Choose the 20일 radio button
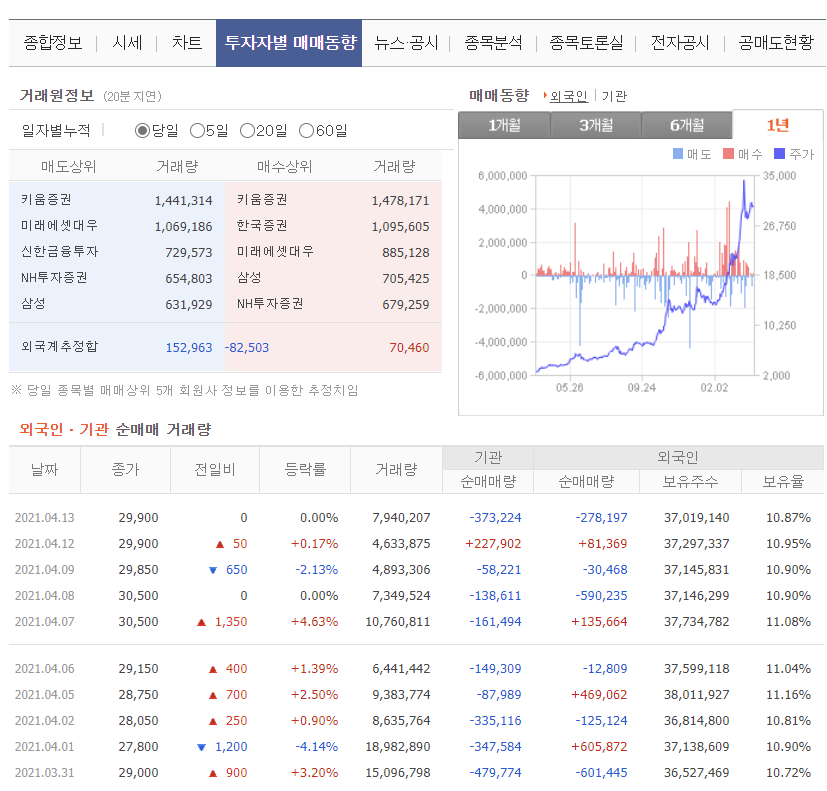The image size is (827, 791). pos(247,130)
